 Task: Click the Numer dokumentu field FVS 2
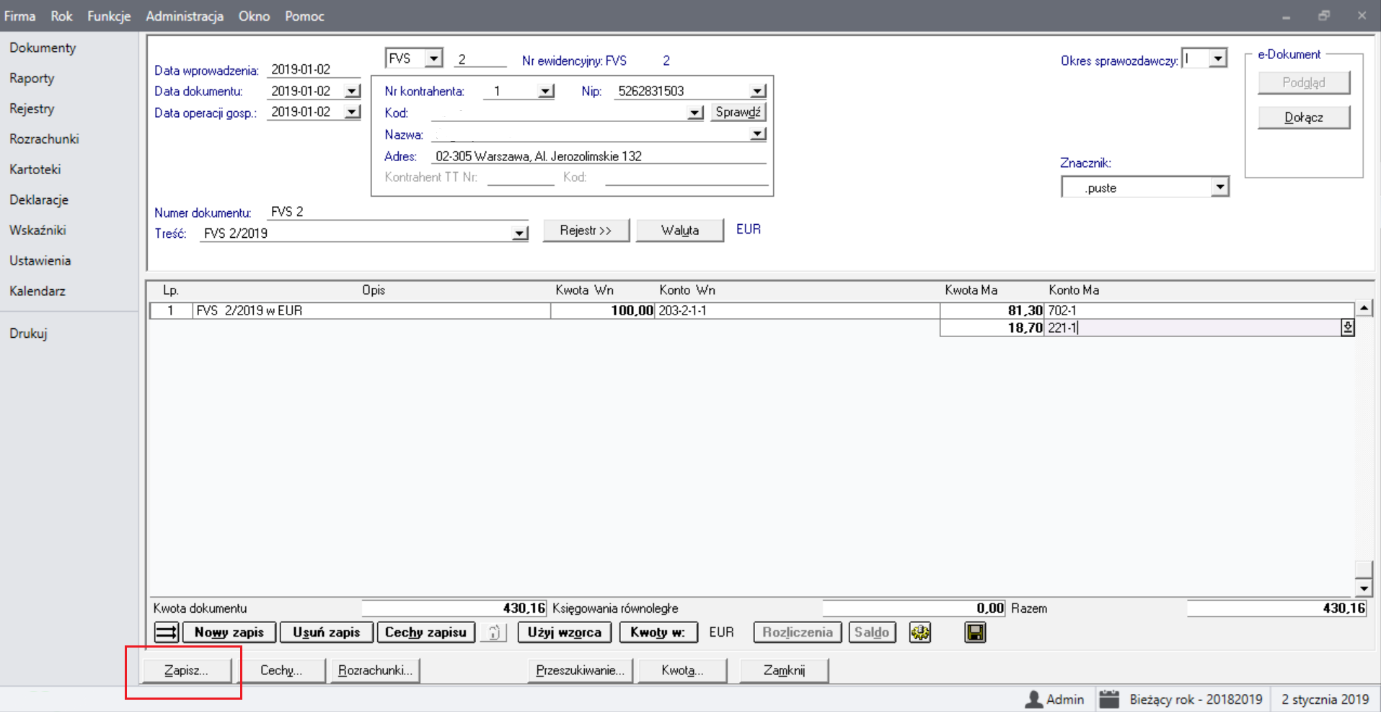coord(398,212)
